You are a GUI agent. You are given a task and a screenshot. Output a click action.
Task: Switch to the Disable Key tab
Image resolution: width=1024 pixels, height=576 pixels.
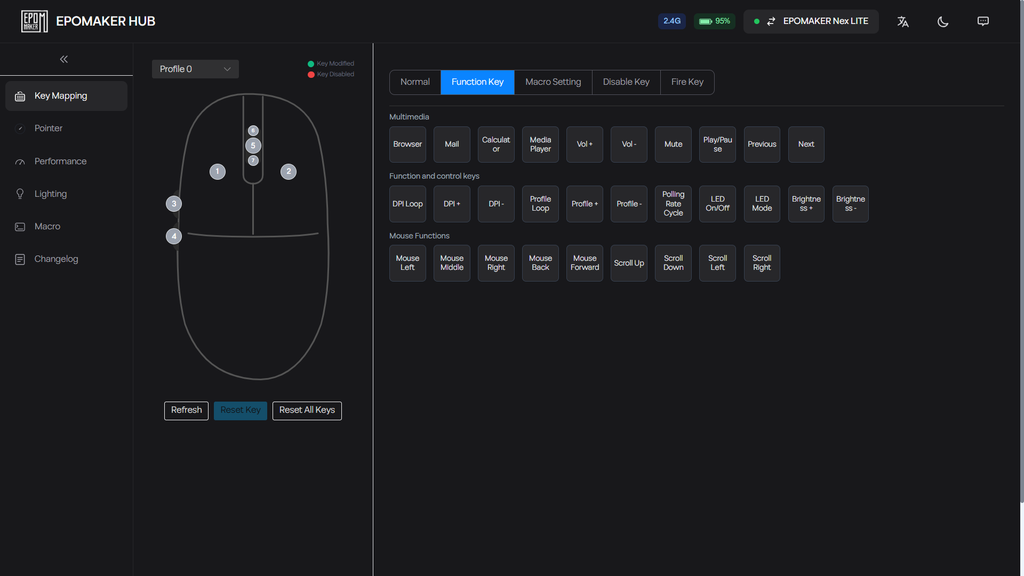pyautogui.click(x=626, y=82)
